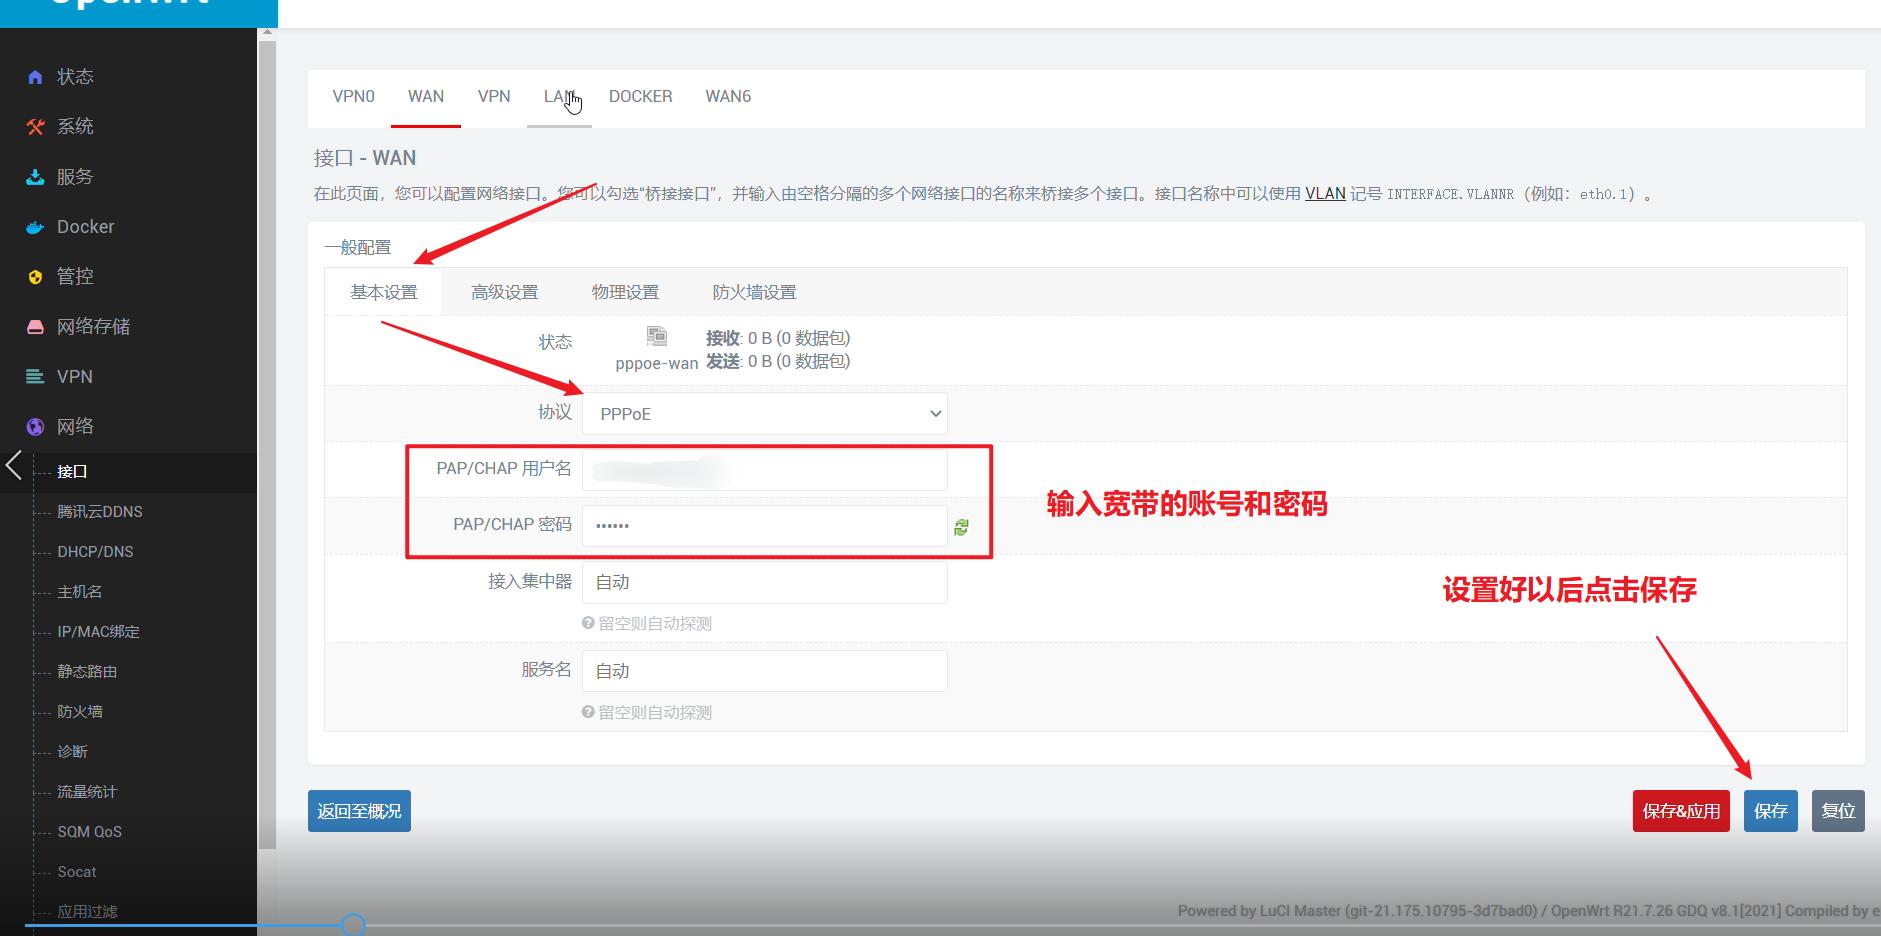The image size is (1881, 936).
Task: Select the 系统 wrench icon in sidebar
Action: pyautogui.click(x=35, y=126)
